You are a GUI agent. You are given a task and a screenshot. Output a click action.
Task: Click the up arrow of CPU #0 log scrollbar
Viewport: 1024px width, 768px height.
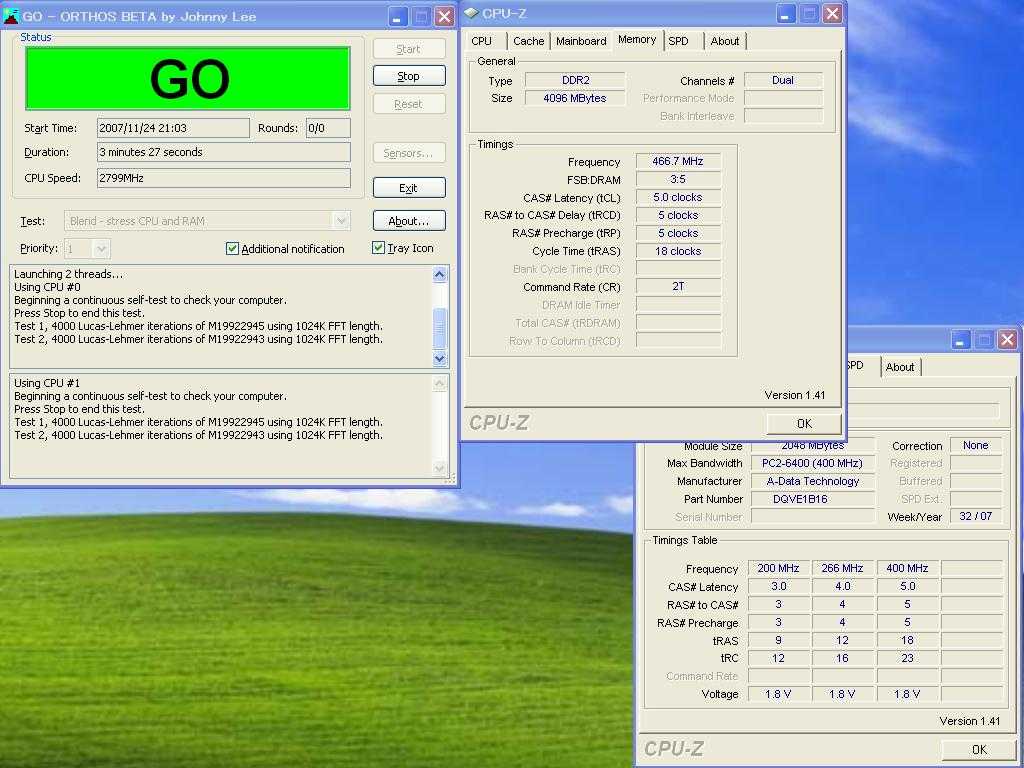point(440,274)
